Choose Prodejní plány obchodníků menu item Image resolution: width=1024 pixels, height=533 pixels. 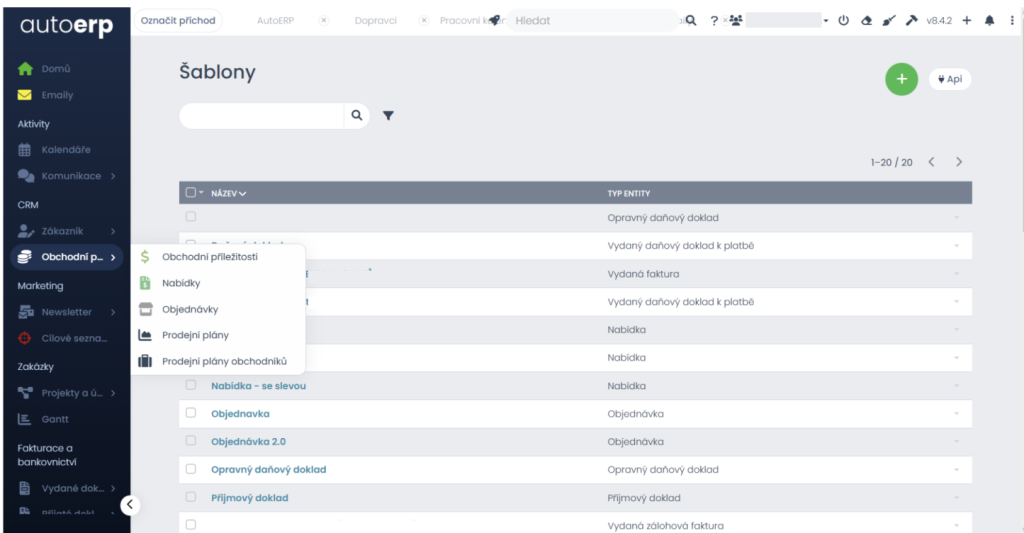[224, 361]
